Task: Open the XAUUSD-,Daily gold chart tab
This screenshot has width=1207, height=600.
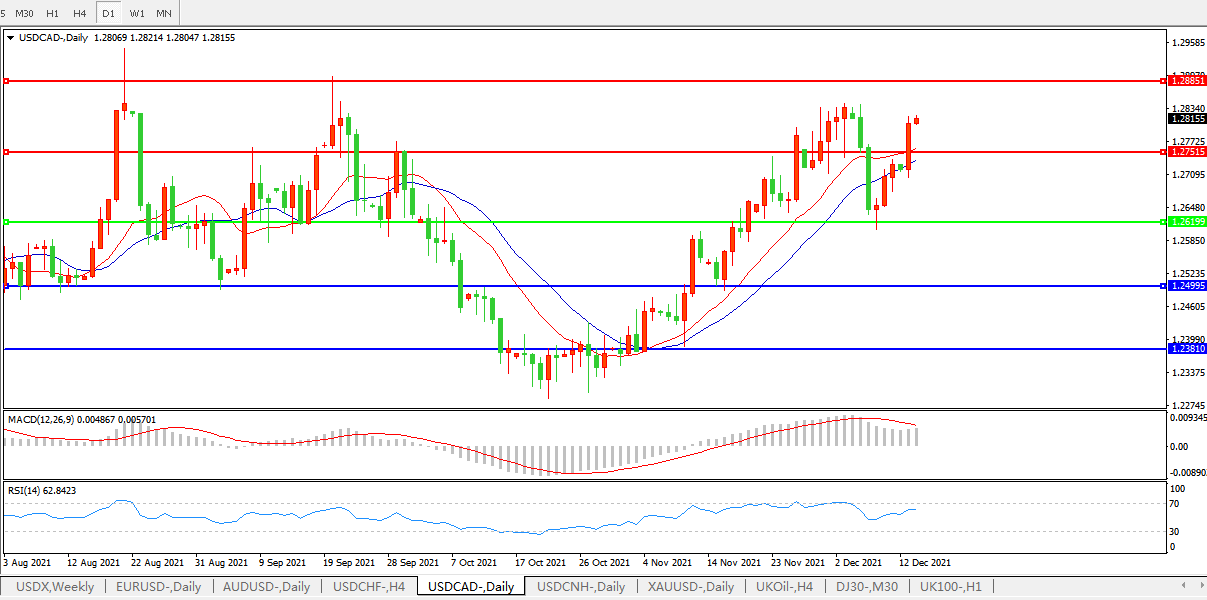Action: coord(691,587)
